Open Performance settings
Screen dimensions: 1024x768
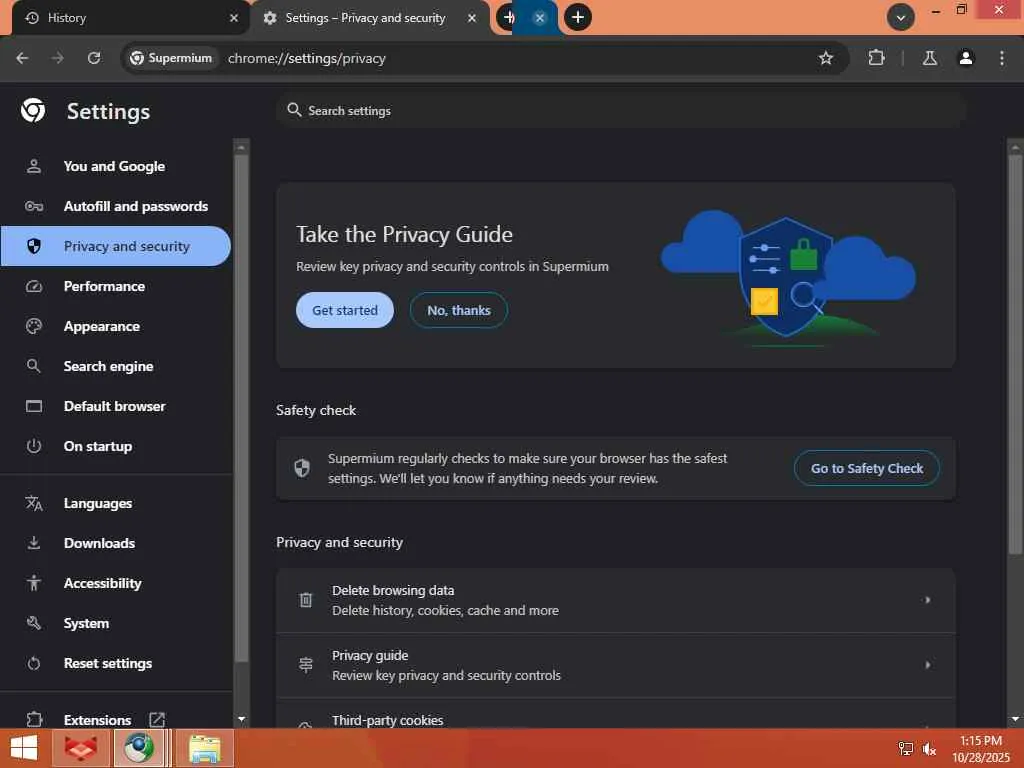point(114,286)
